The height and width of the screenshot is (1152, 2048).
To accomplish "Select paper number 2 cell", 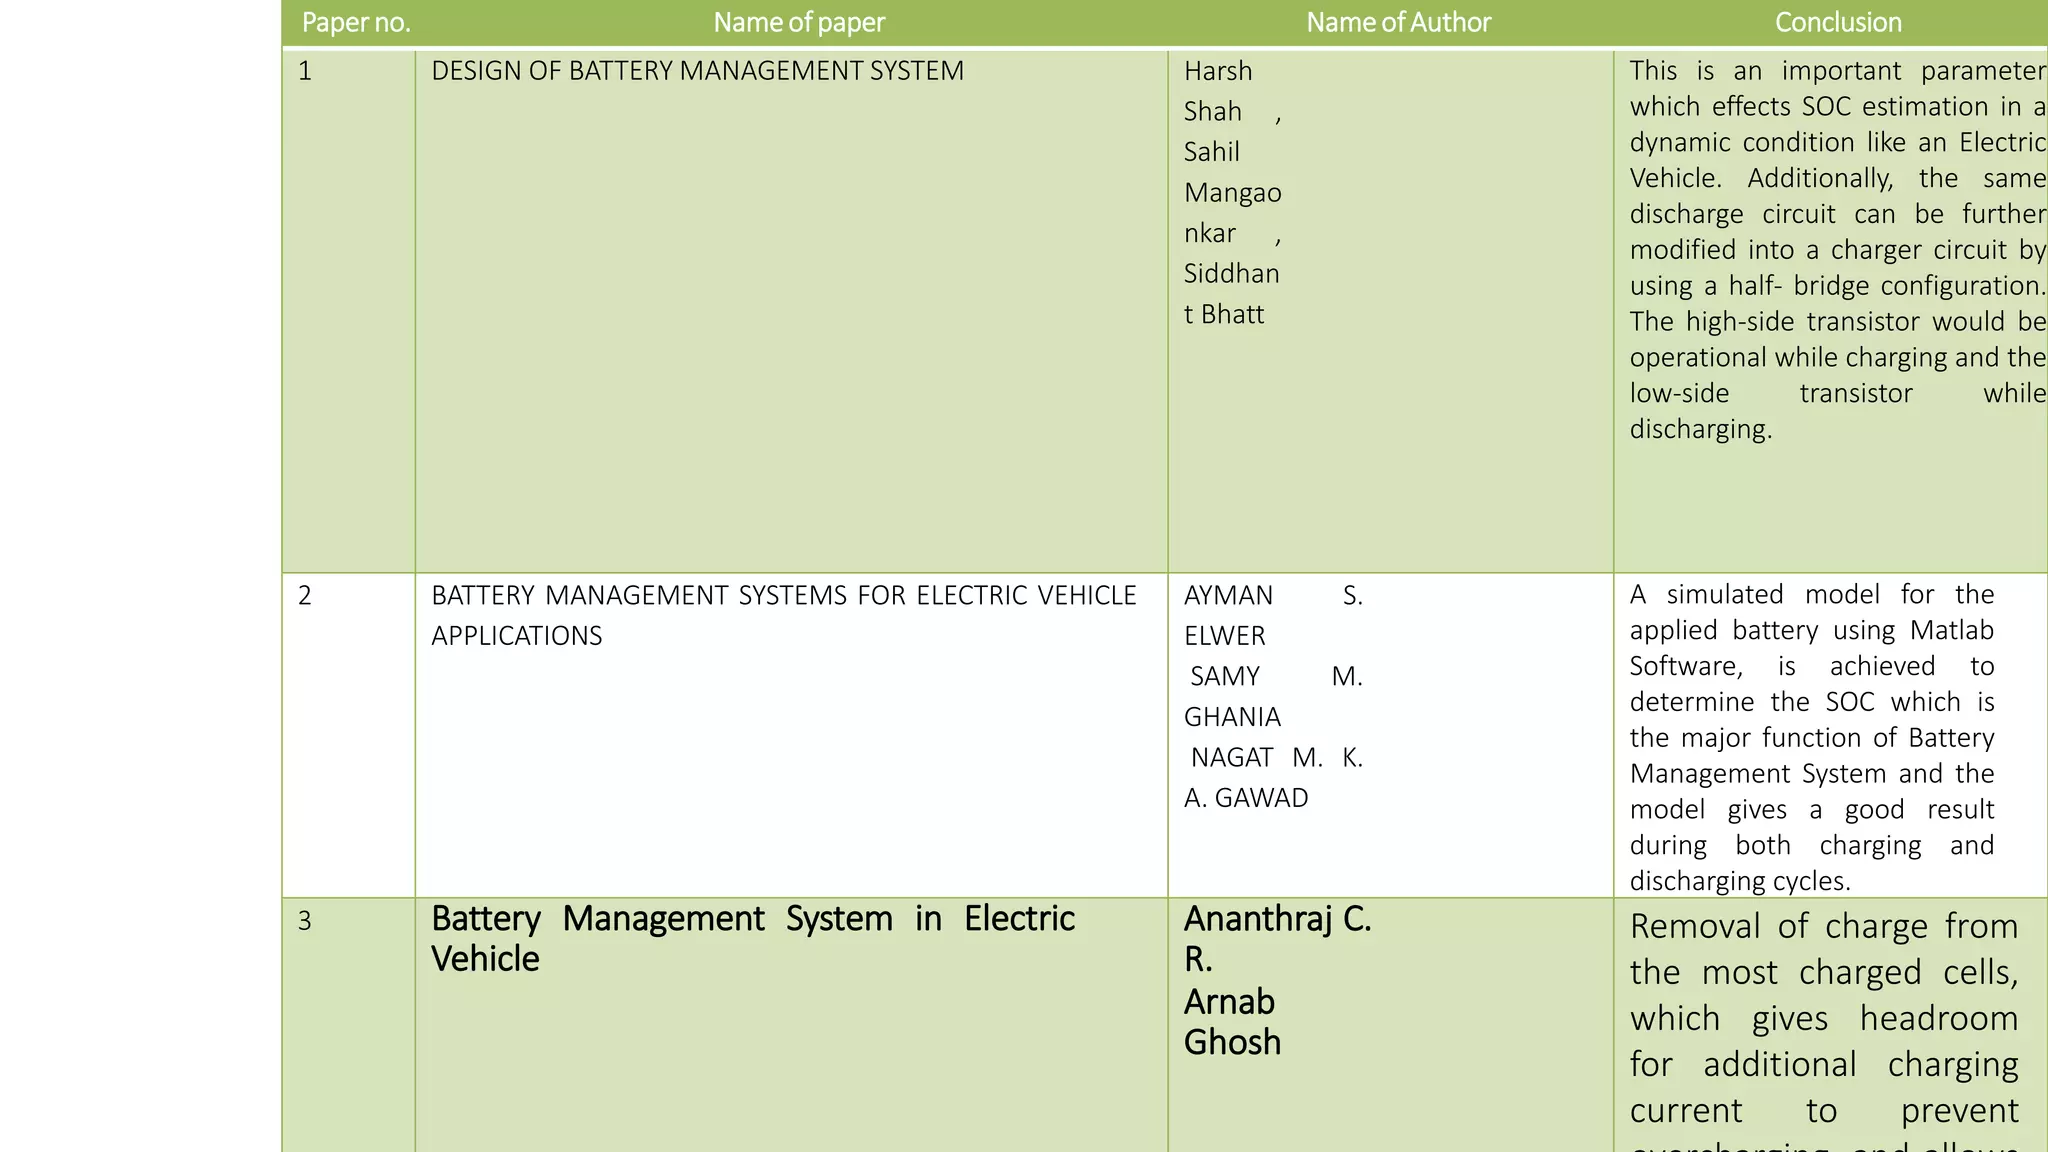I will pyautogui.click(x=305, y=596).
